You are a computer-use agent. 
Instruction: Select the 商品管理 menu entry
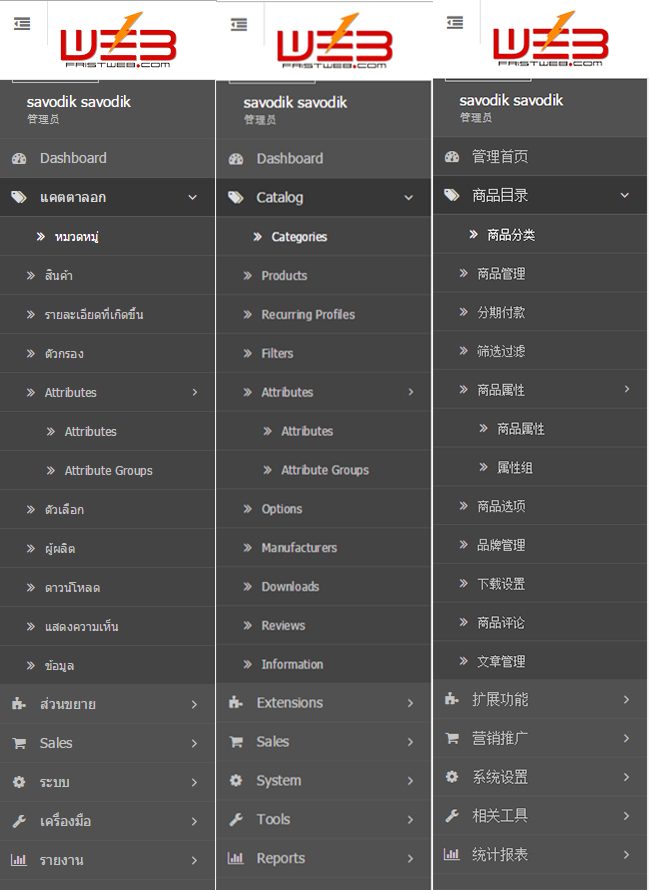coord(501,273)
